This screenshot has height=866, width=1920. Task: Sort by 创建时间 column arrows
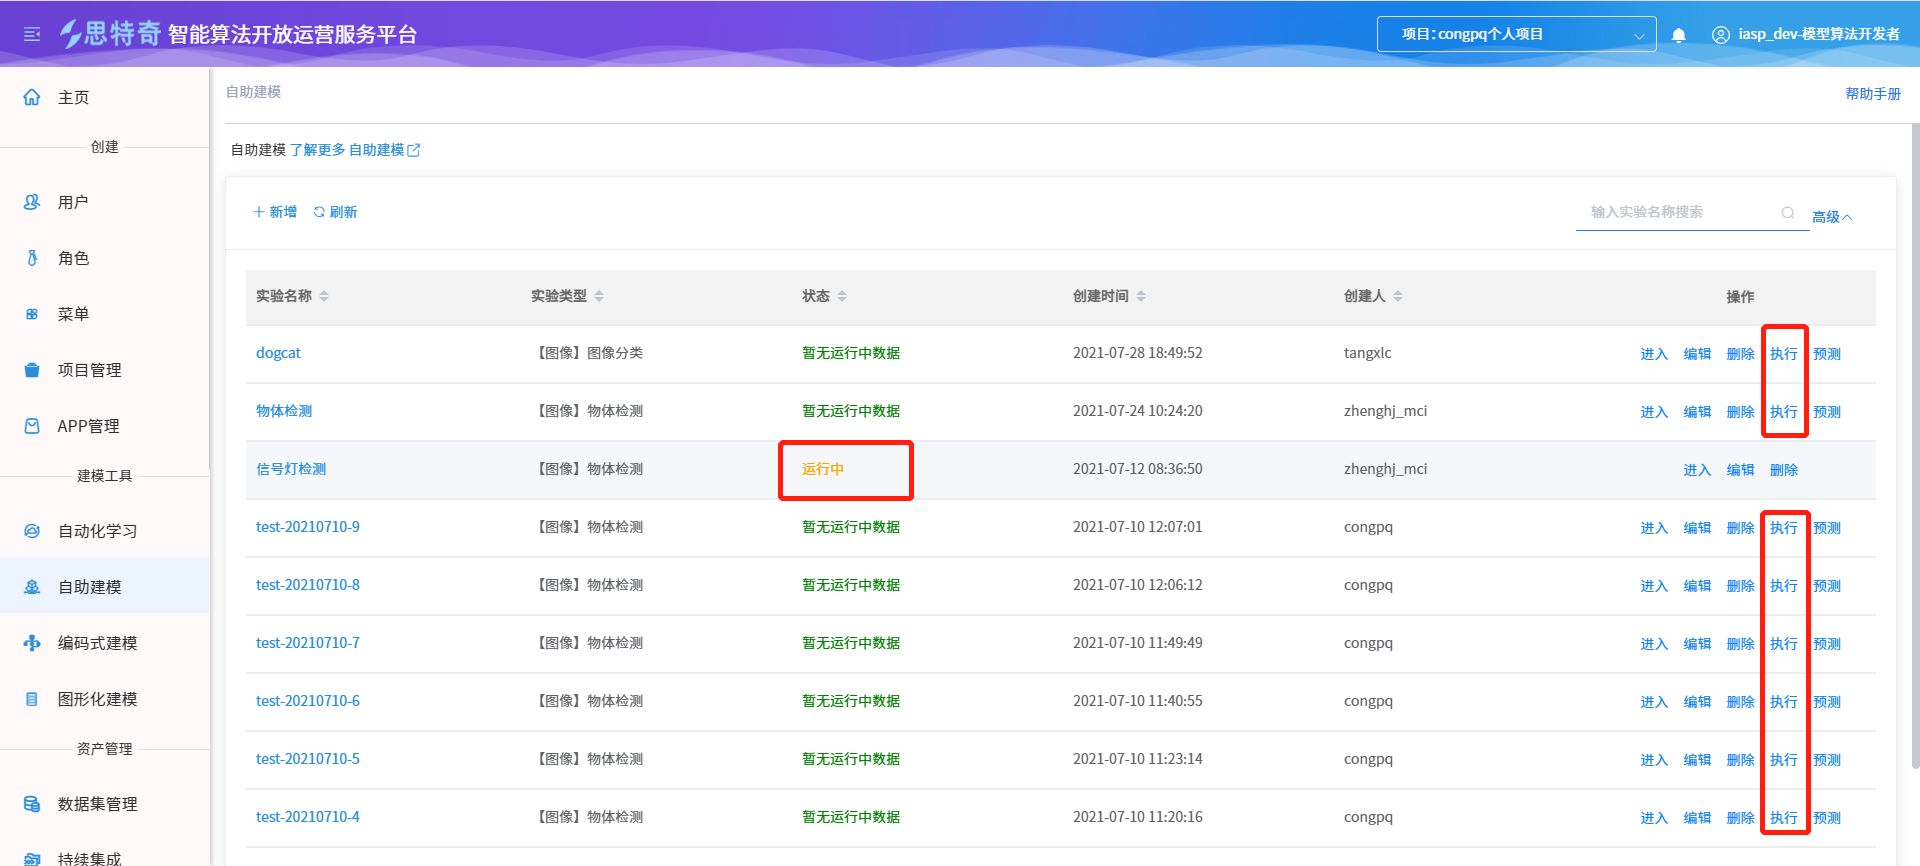point(1141,296)
